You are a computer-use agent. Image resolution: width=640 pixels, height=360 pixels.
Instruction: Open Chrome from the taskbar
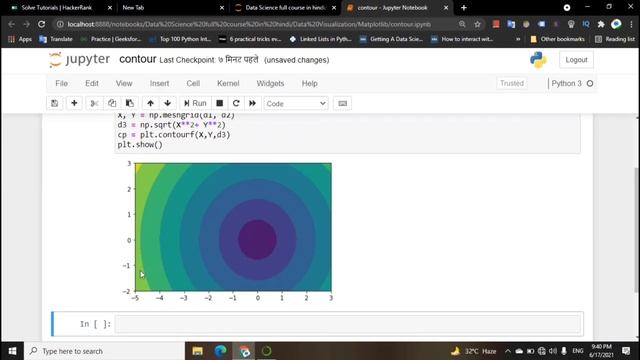[x=244, y=351]
